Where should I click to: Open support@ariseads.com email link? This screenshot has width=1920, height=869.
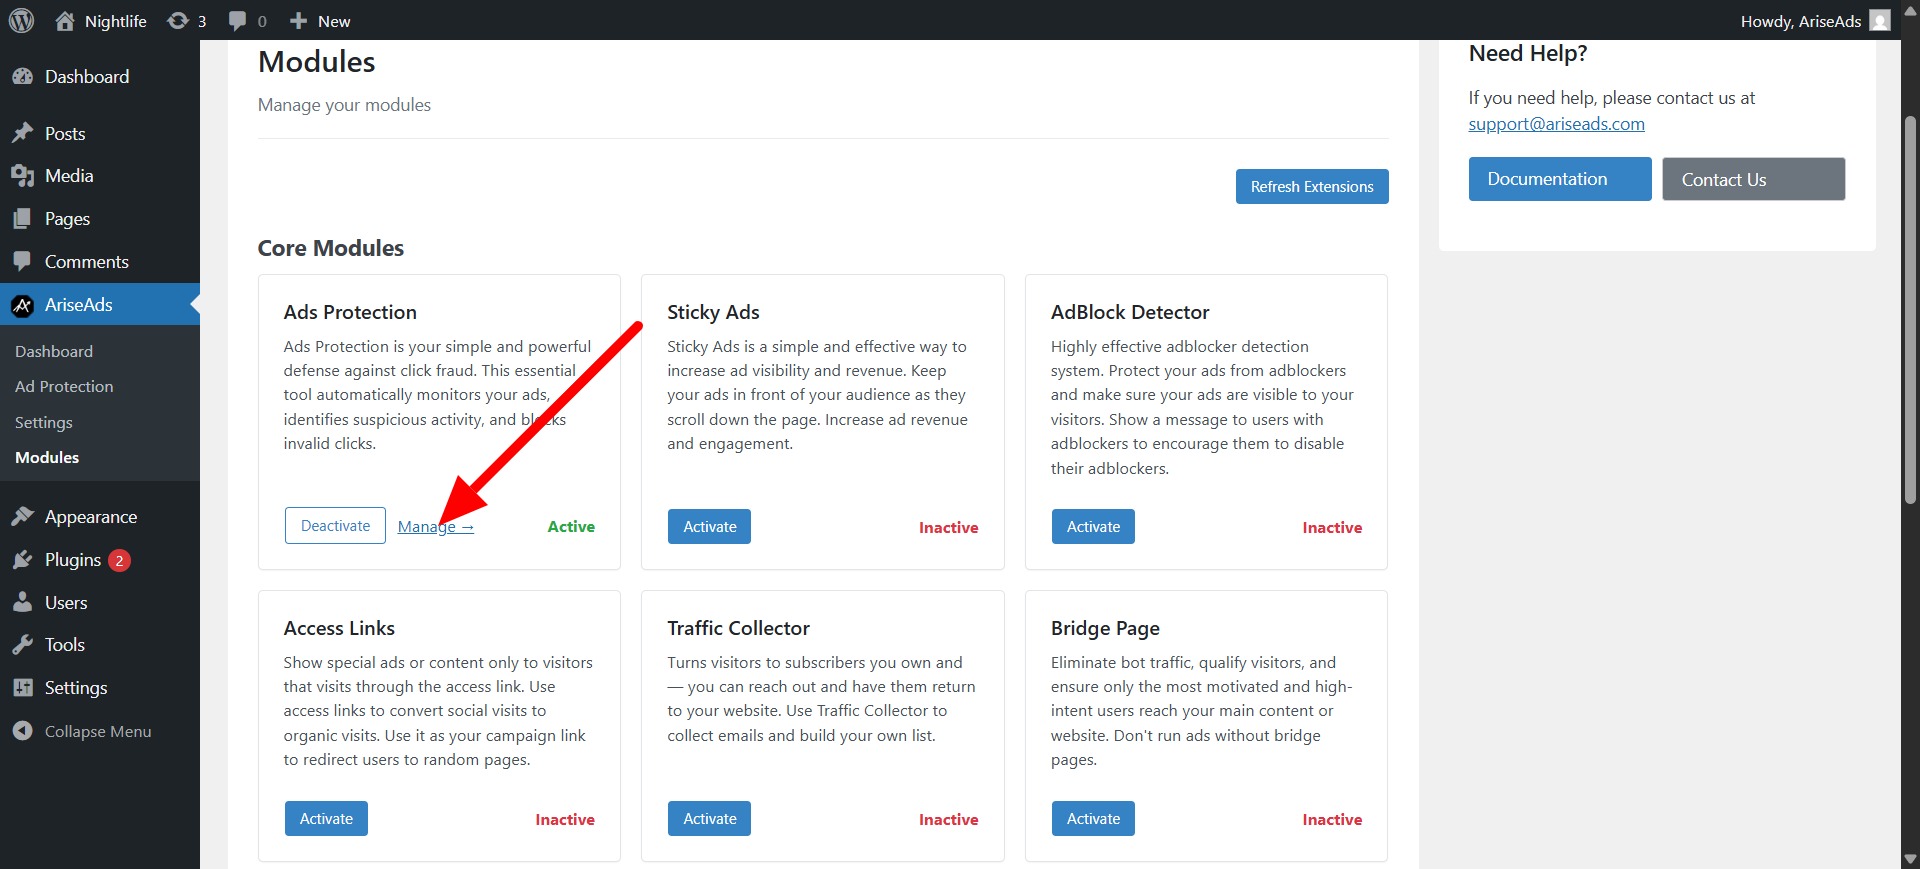click(x=1556, y=124)
